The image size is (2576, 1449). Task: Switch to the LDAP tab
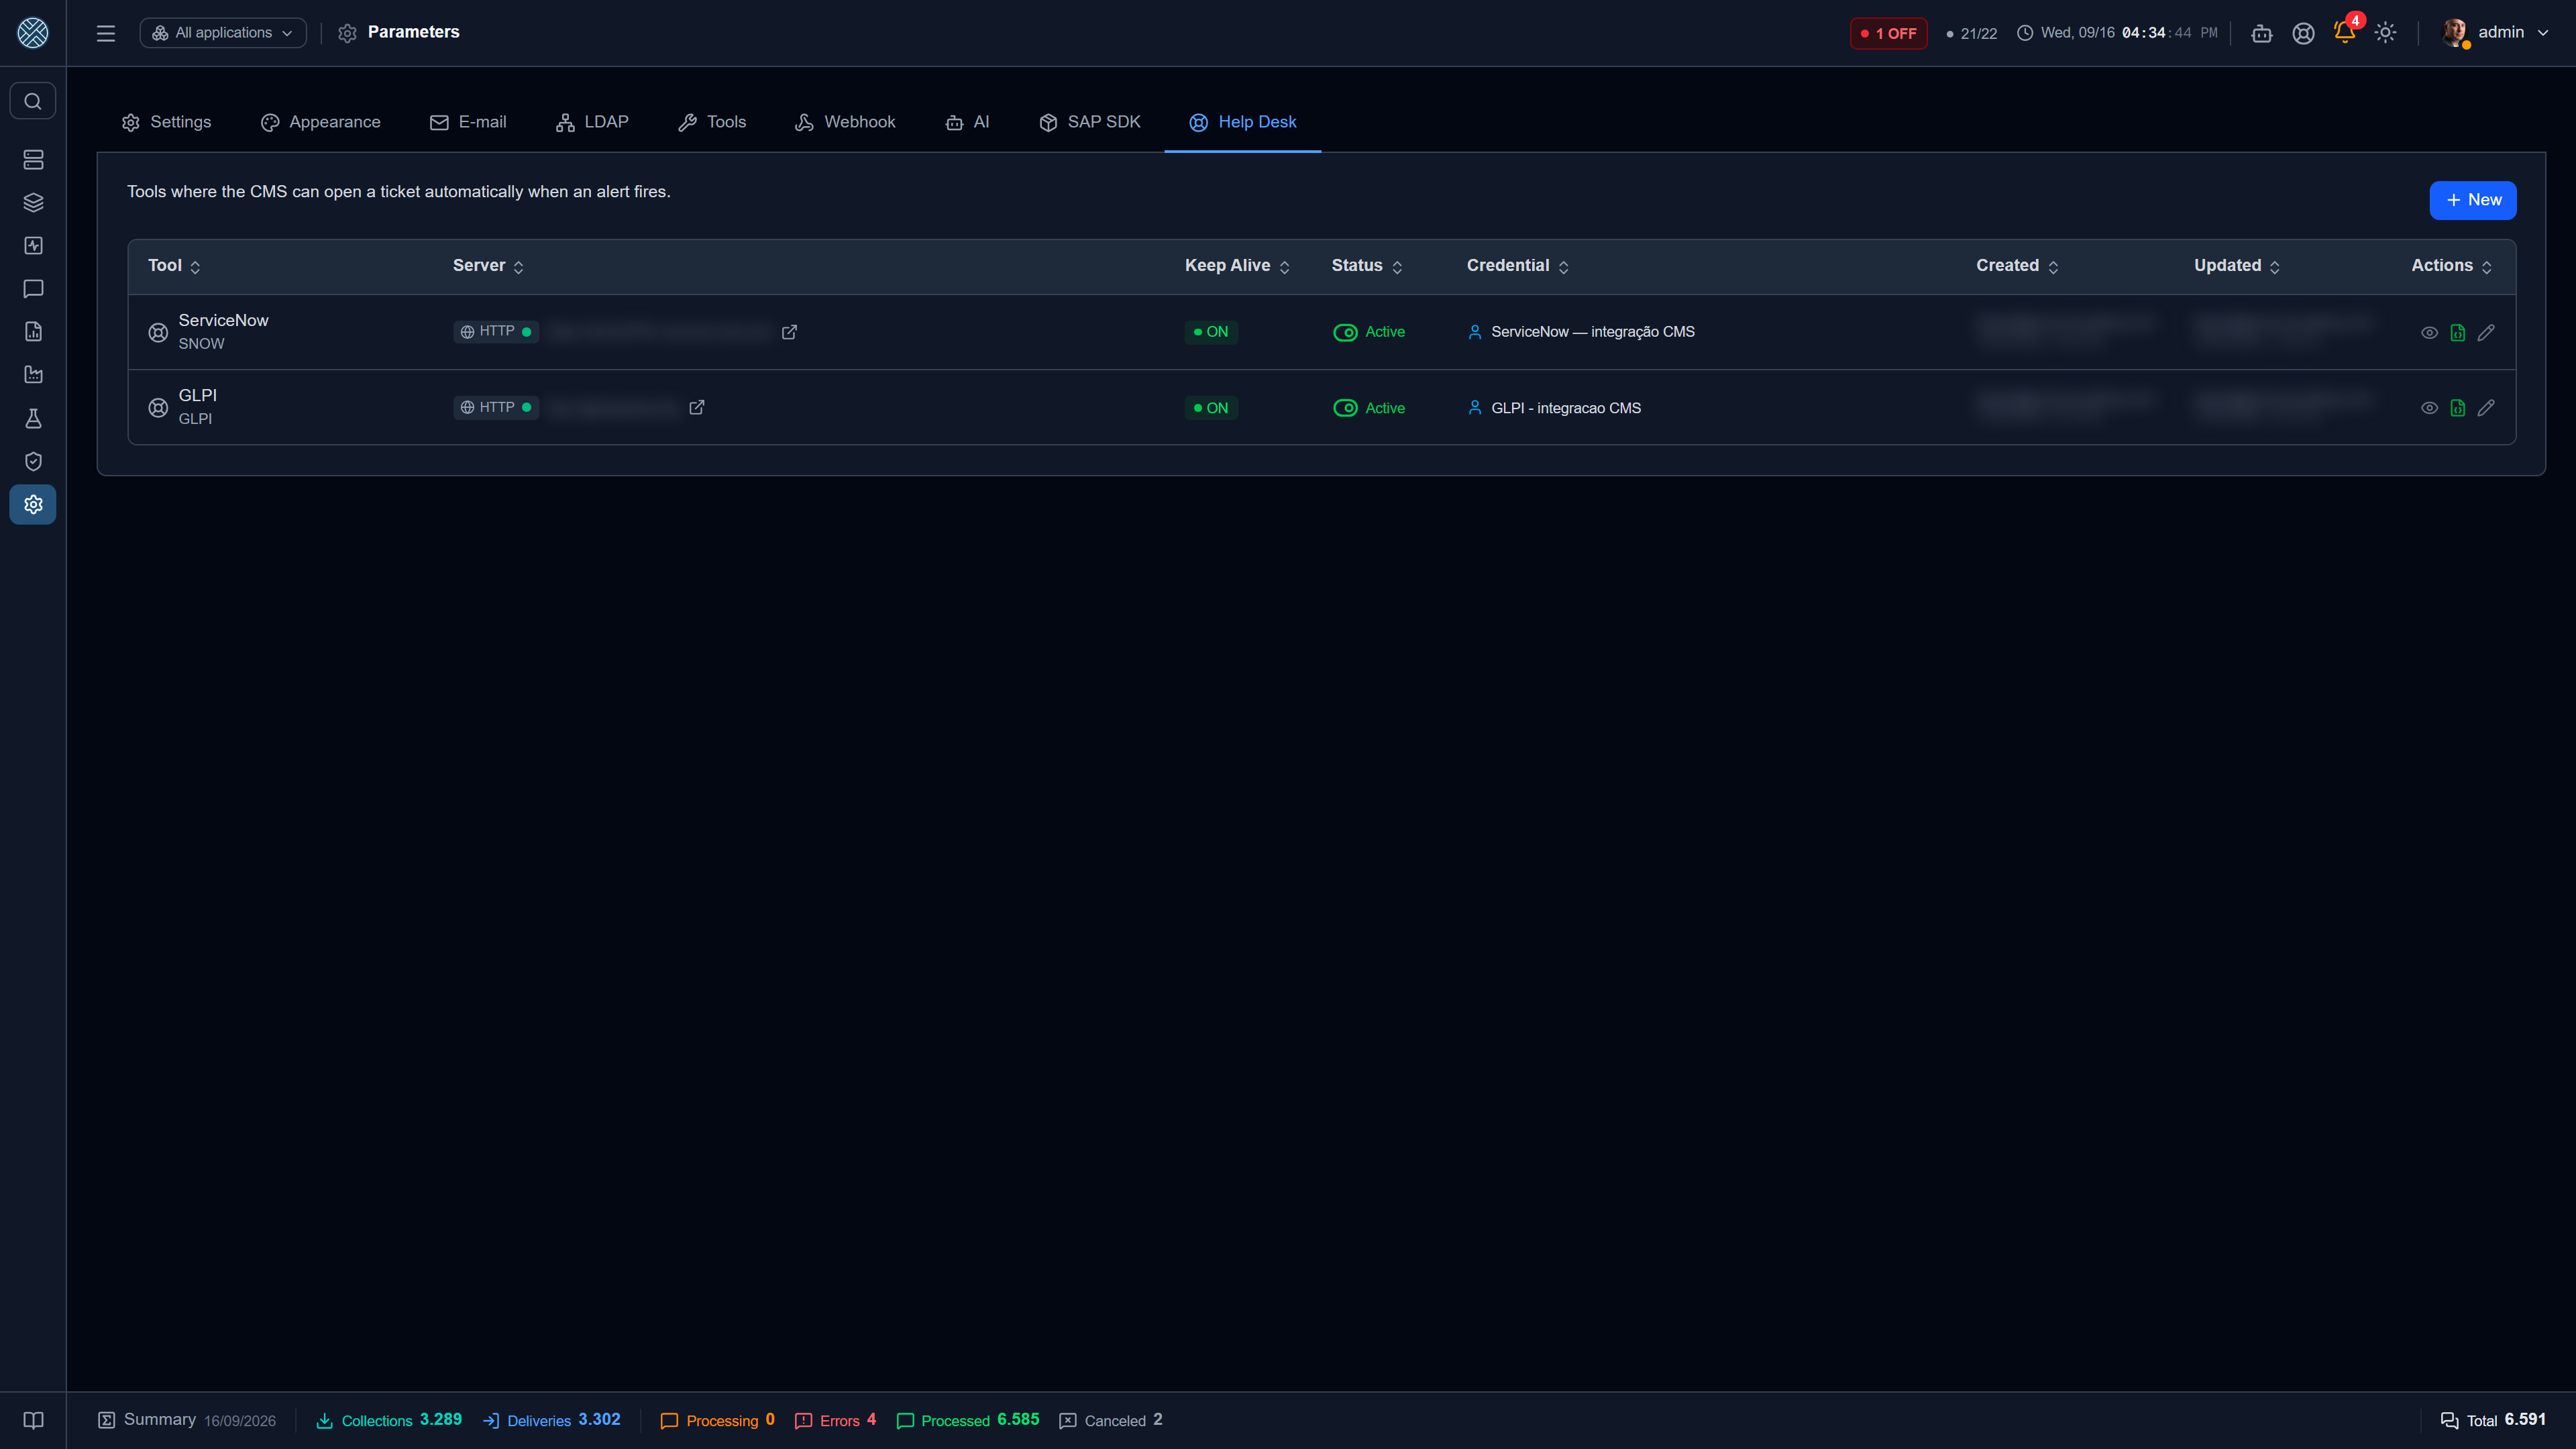(592, 122)
